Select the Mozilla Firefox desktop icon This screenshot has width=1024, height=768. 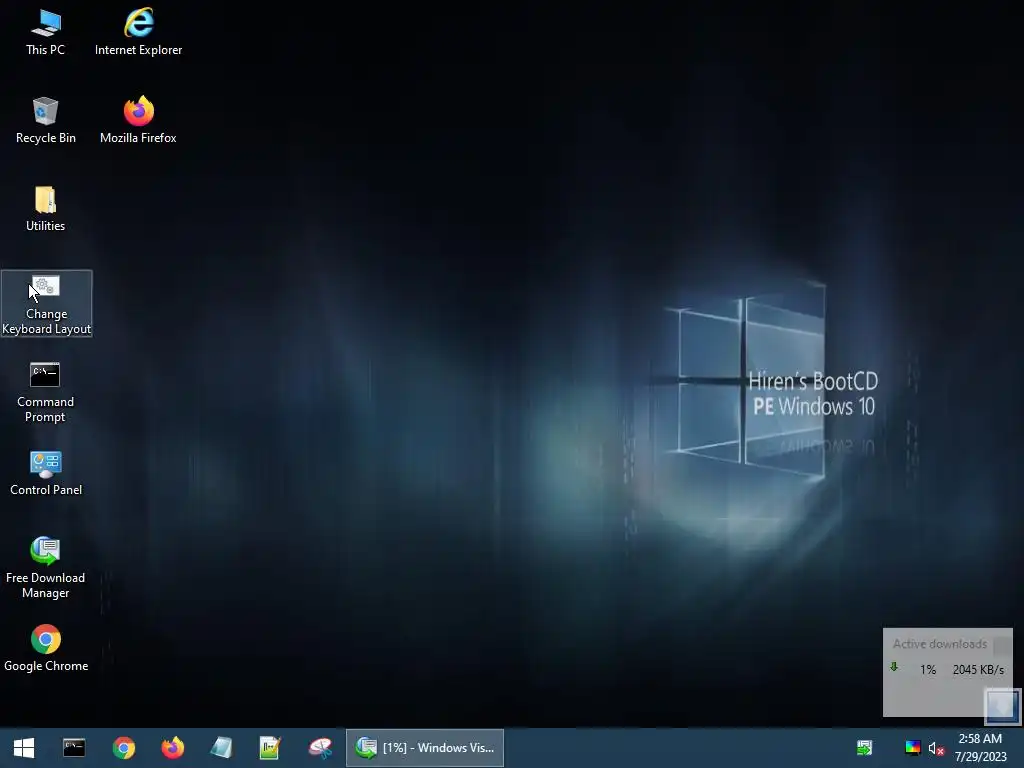138,120
